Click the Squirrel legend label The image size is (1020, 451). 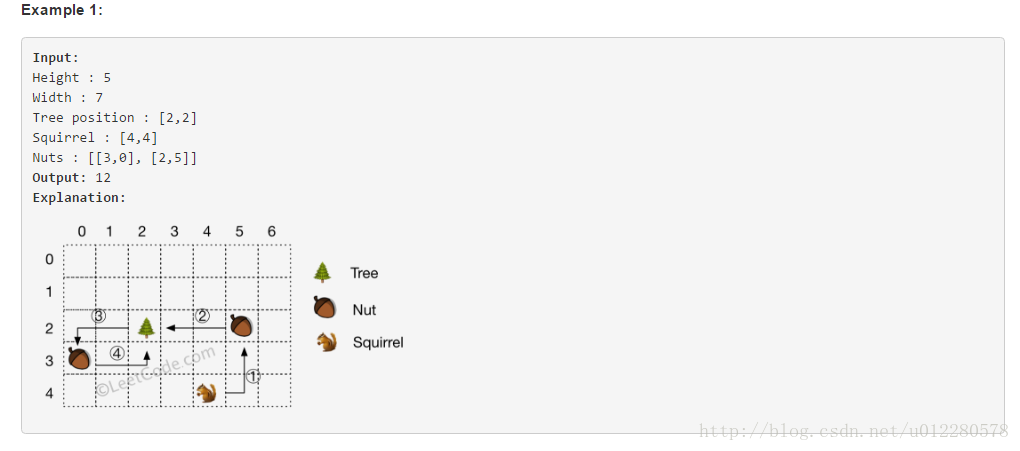point(378,342)
